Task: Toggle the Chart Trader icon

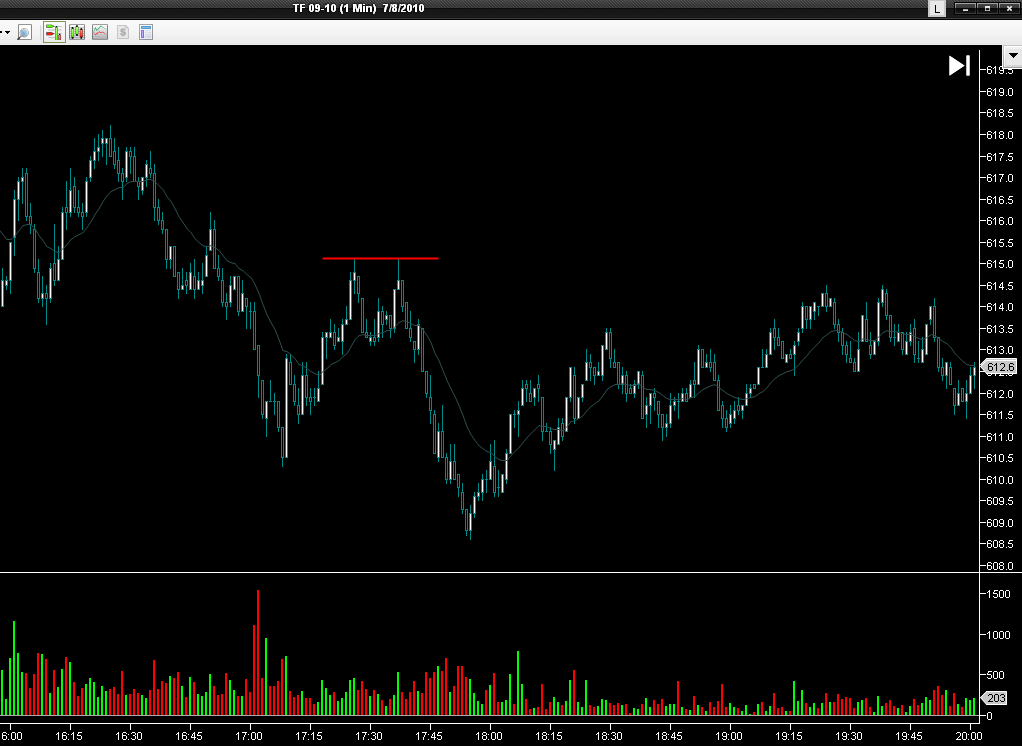Action: pyautogui.click(x=54, y=32)
